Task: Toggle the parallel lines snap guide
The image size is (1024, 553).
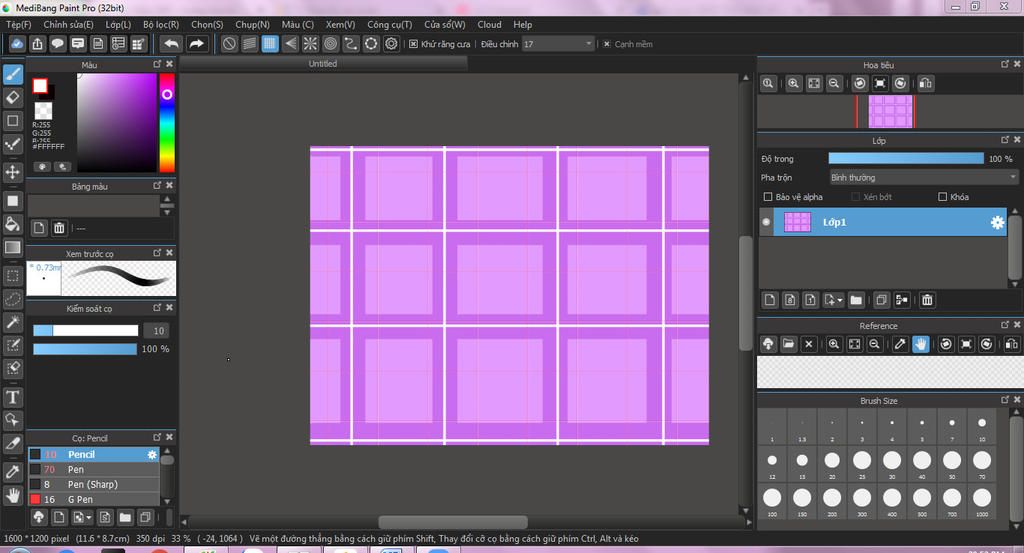Action: click(249, 44)
